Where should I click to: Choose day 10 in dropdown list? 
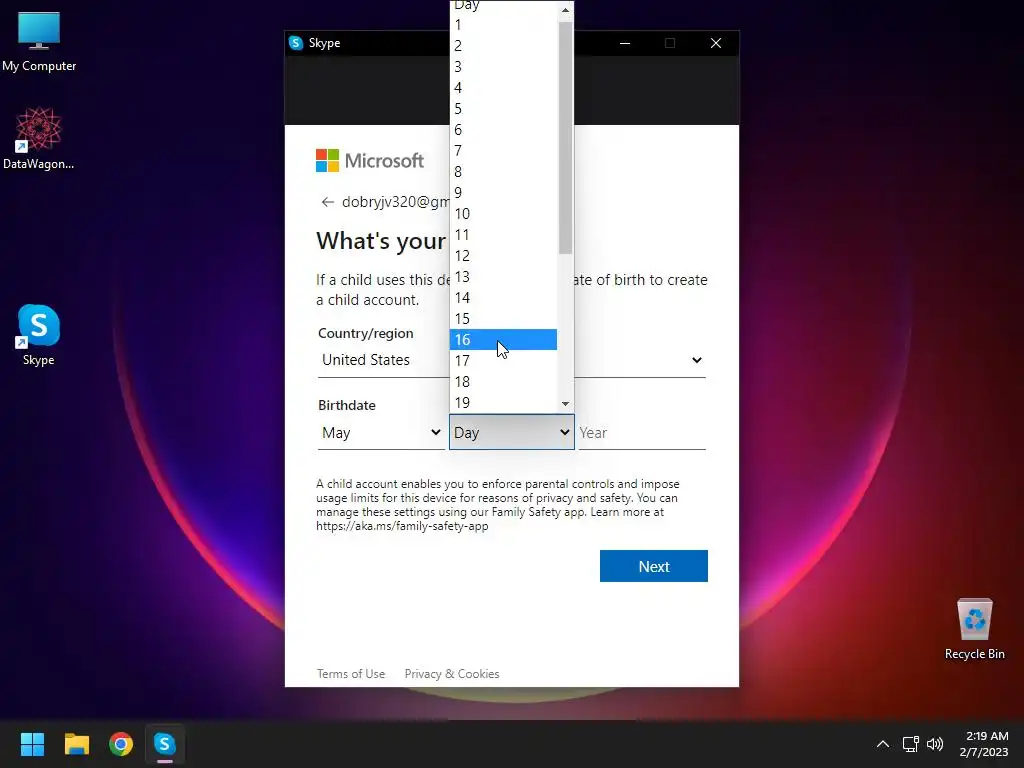click(x=503, y=214)
